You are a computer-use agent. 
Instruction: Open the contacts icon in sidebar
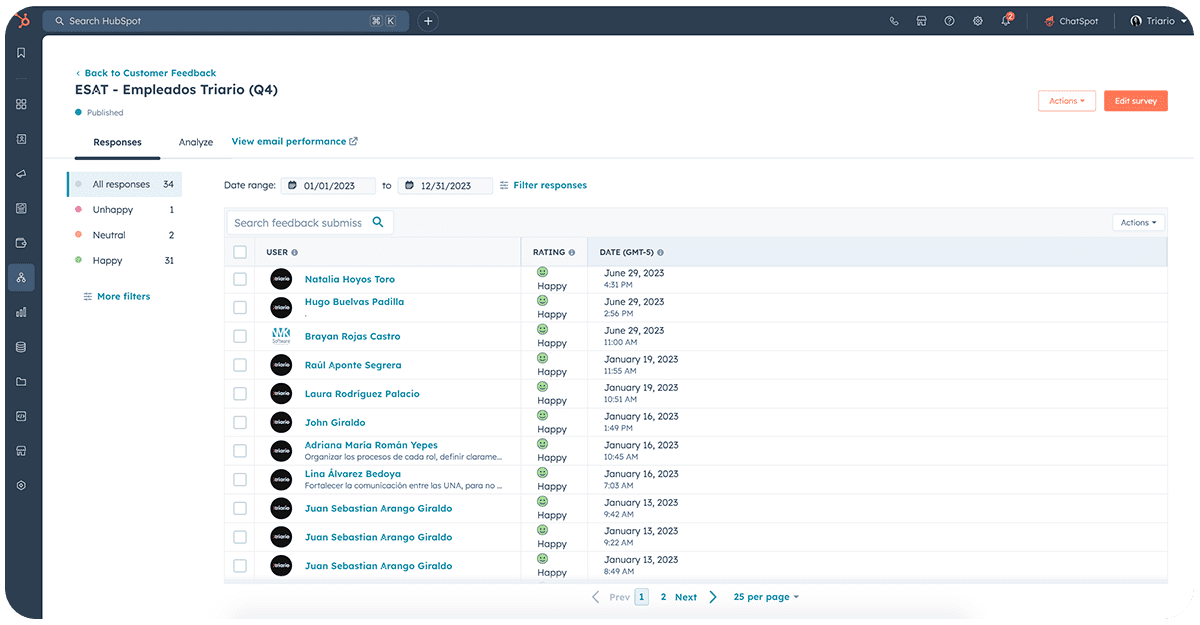pos(22,139)
